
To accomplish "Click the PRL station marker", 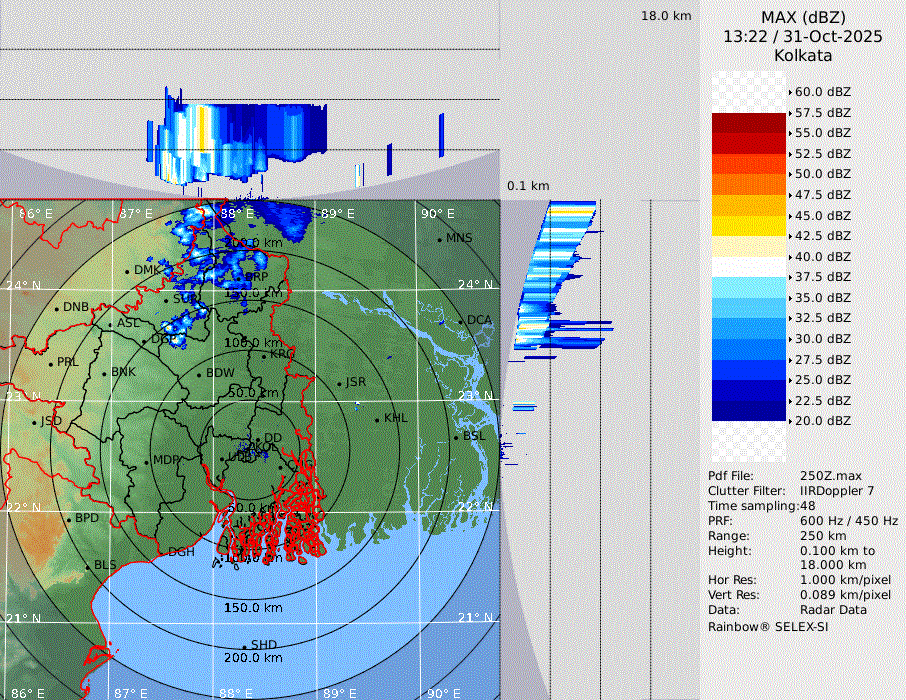I will (x=50, y=362).
